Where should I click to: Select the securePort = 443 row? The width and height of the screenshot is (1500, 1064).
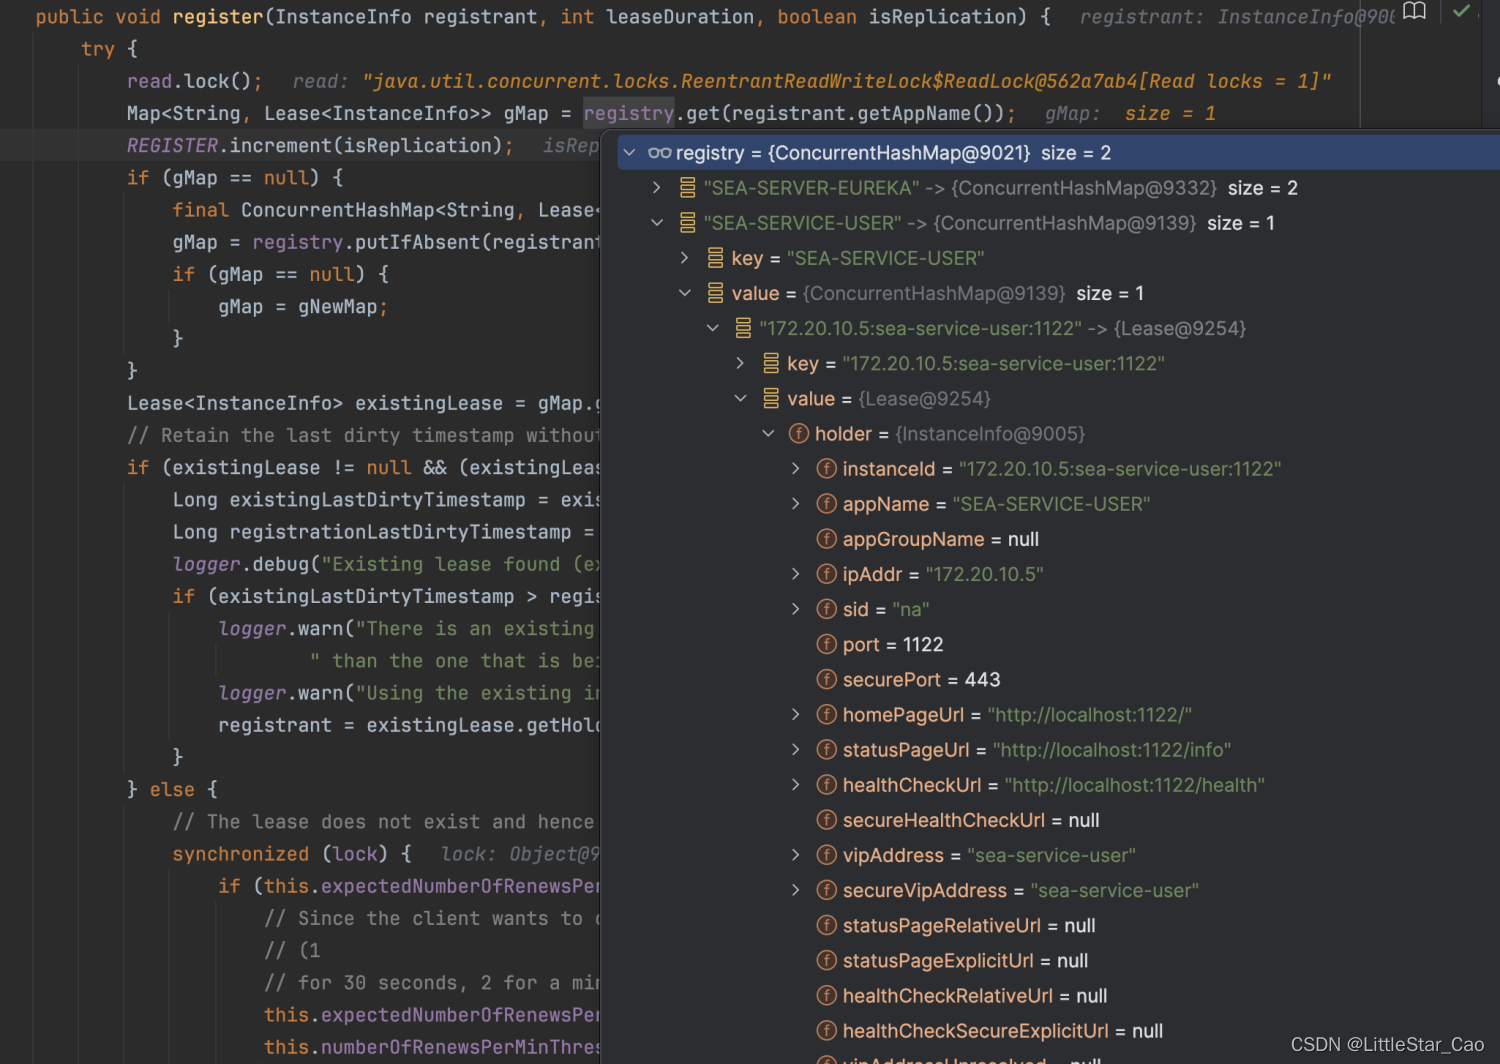tap(1050, 679)
